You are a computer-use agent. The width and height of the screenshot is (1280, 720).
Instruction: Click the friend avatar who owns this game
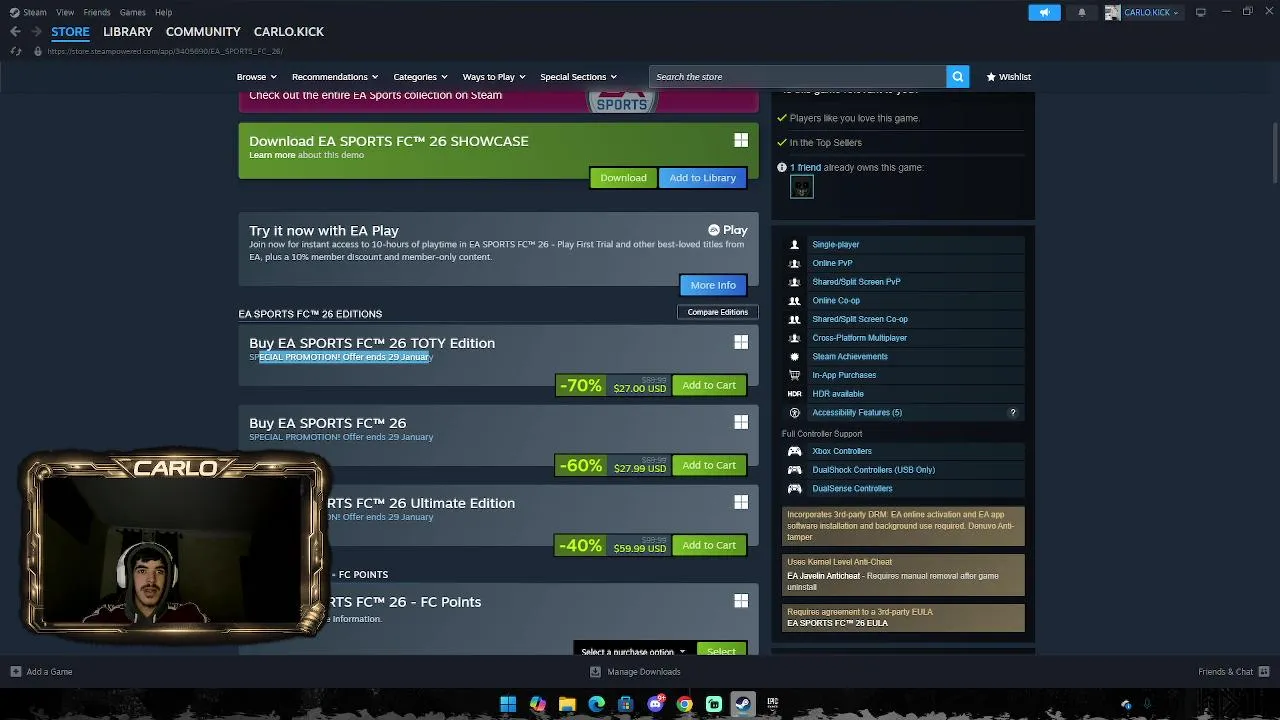pyautogui.click(x=802, y=187)
